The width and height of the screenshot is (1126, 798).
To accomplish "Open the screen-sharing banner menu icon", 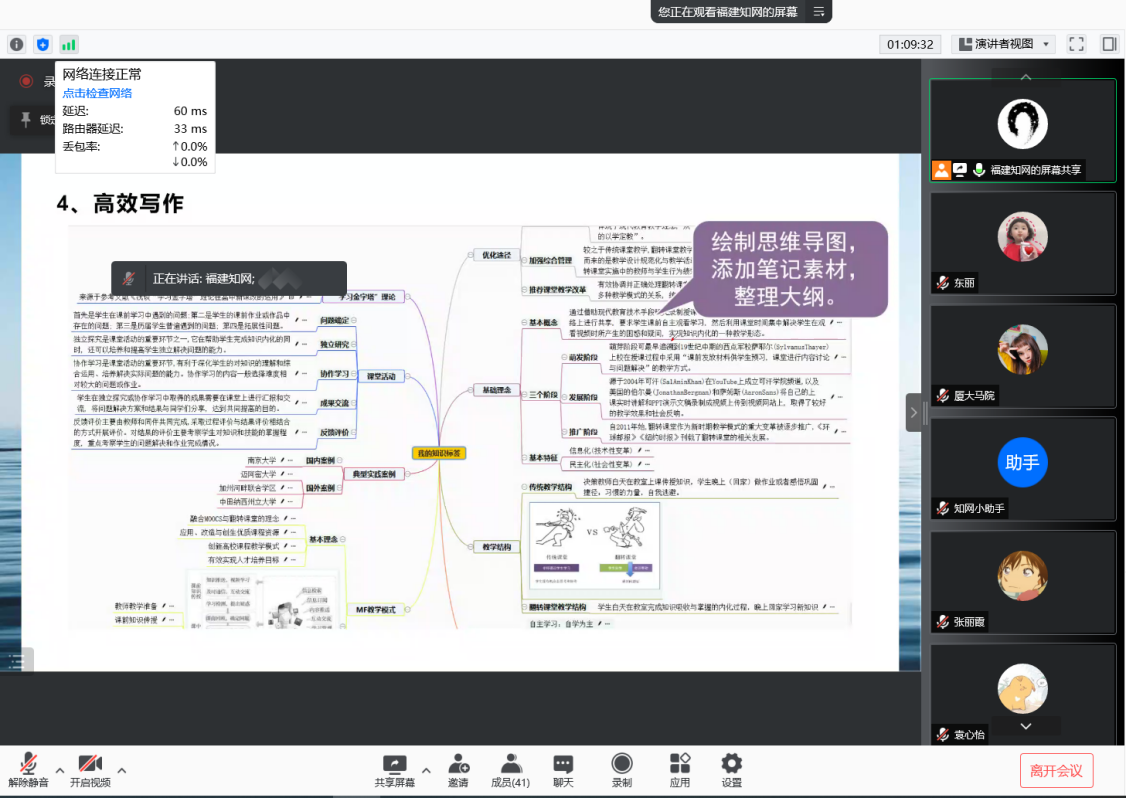I will [818, 12].
